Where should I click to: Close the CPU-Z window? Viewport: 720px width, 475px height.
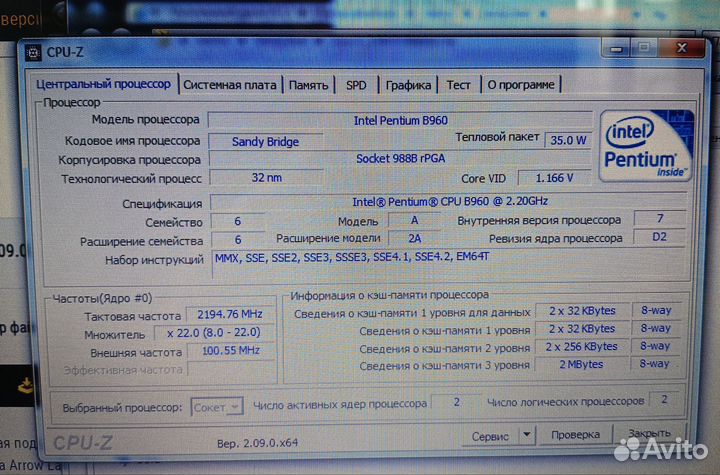point(681,47)
